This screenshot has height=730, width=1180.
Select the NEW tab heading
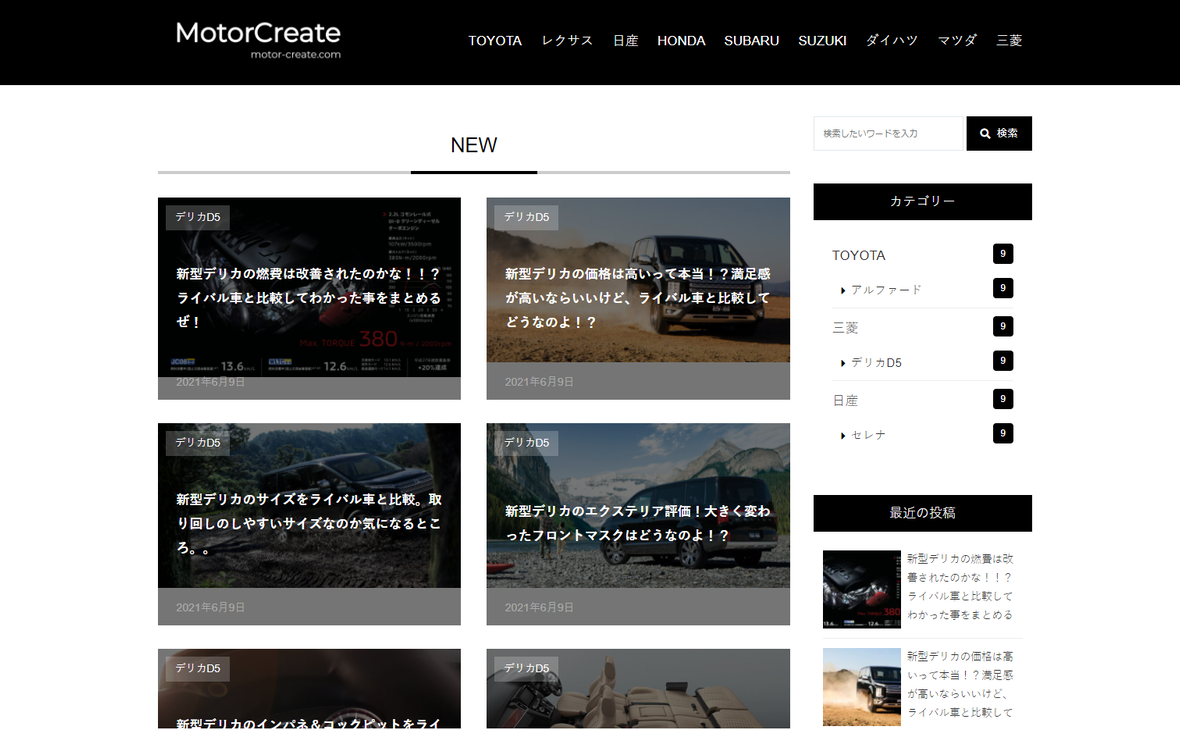pos(473,145)
